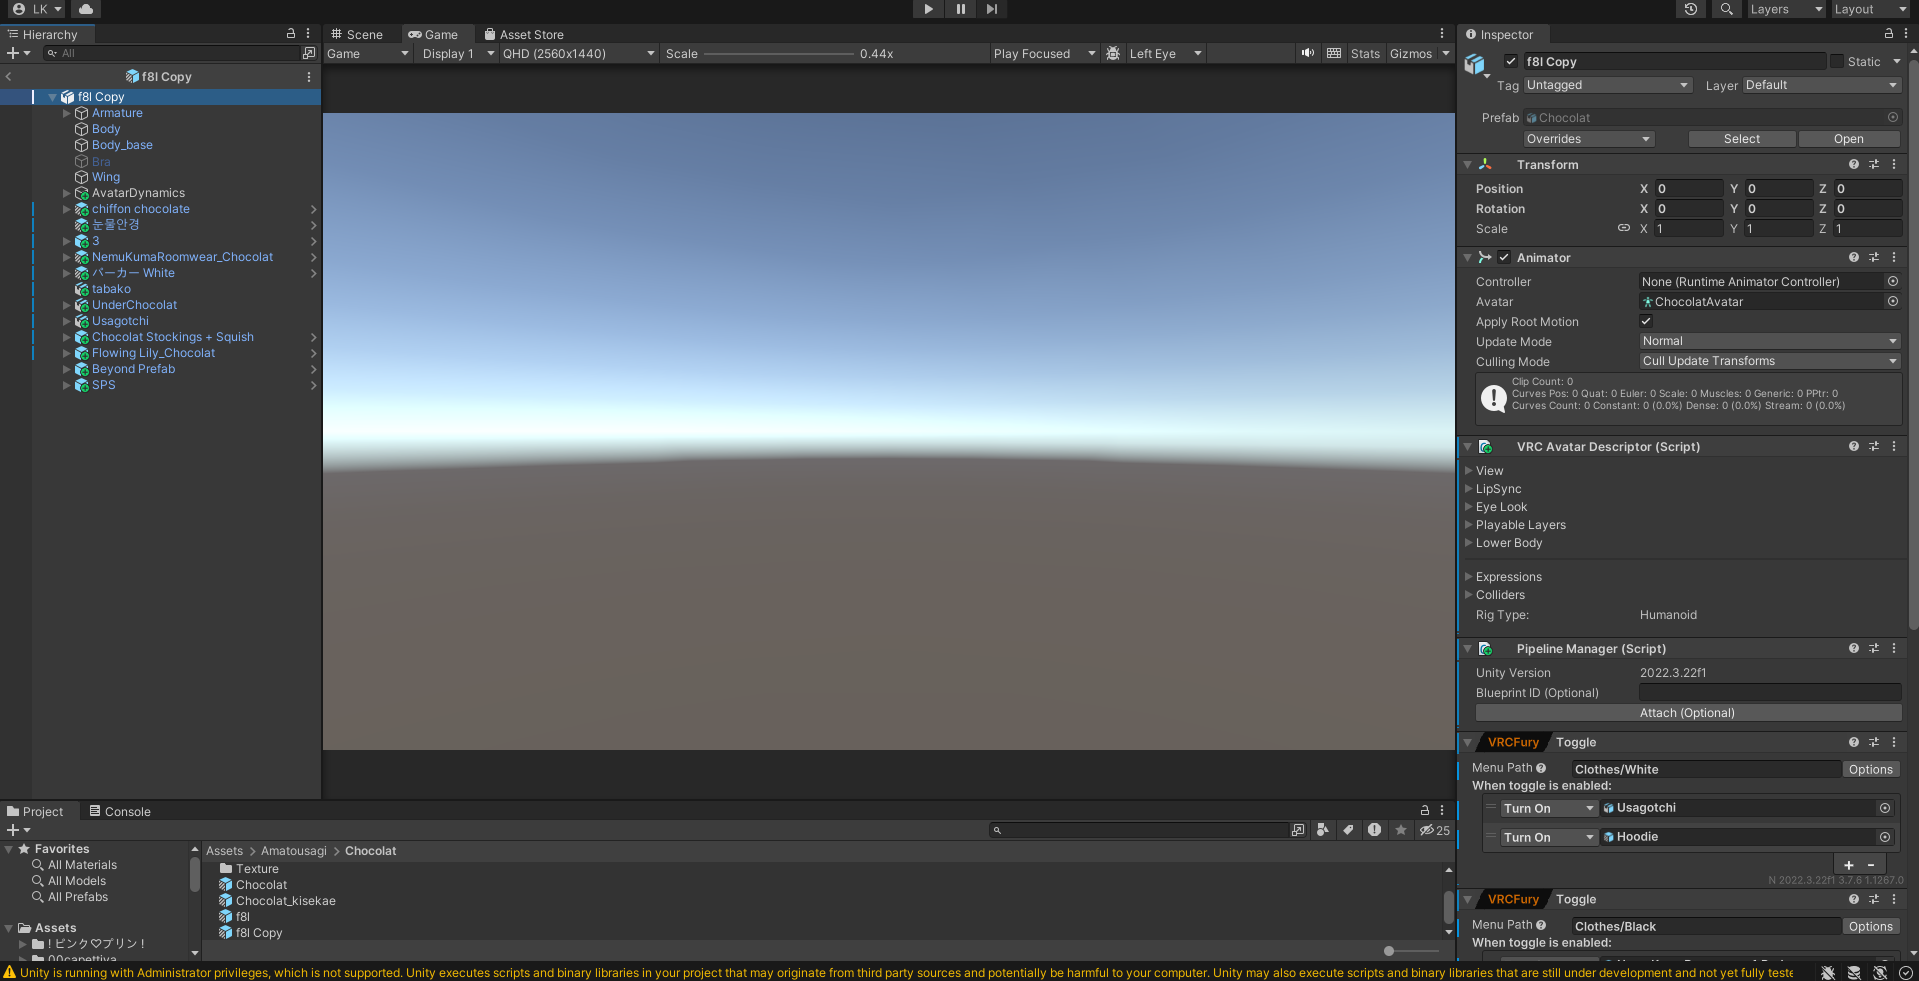Pick Animator Controller object selector
Screen dimensions: 1919x981
coord(1893,281)
